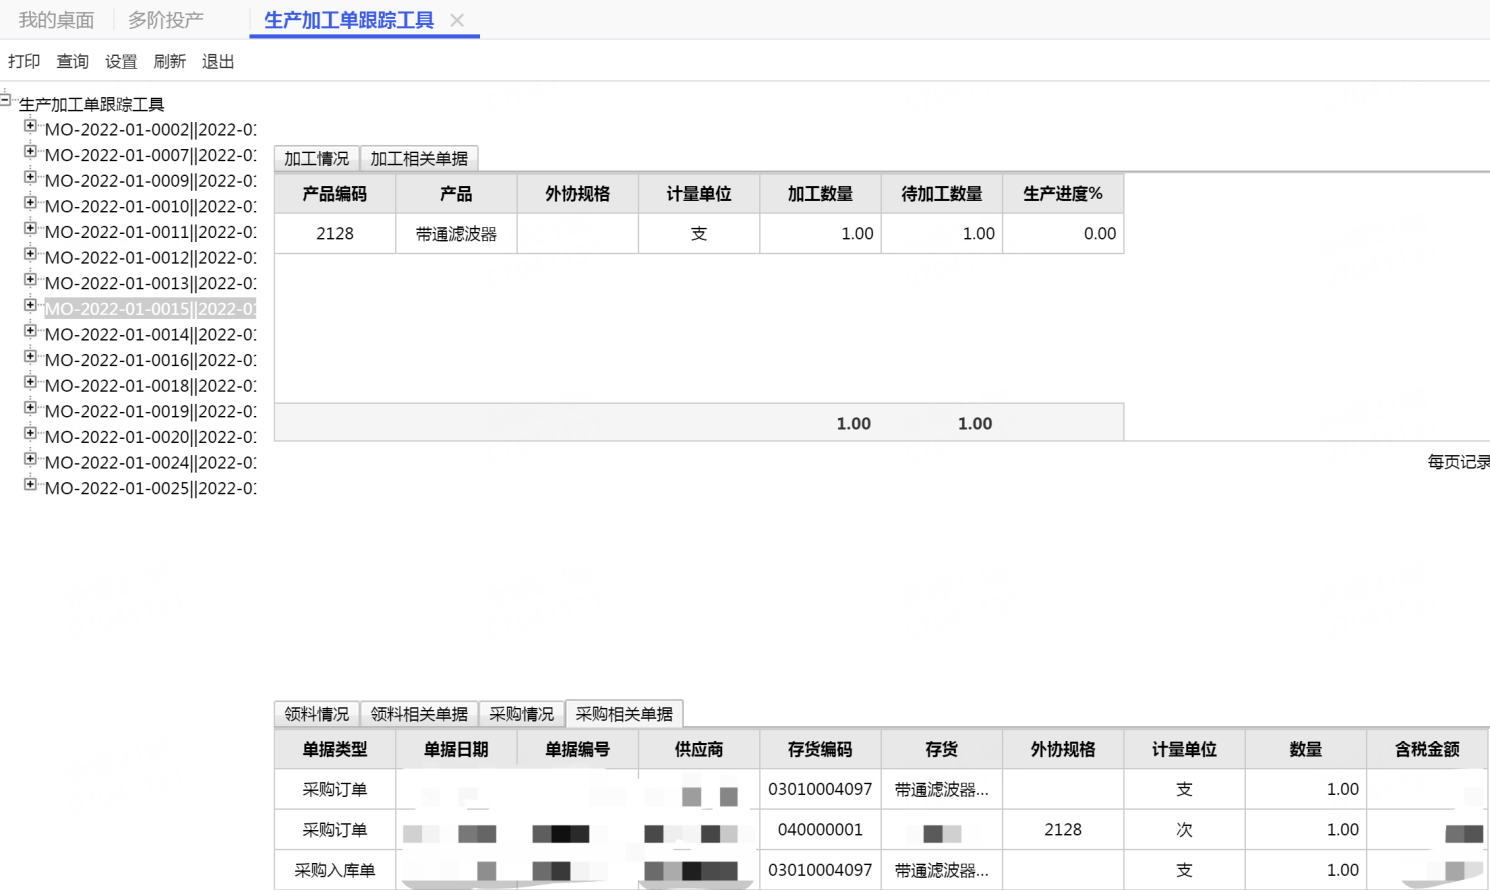Click 外协规格 value 2128 in purchase table
The width and height of the screenshot is (1490, 890).
[1063, 830]
